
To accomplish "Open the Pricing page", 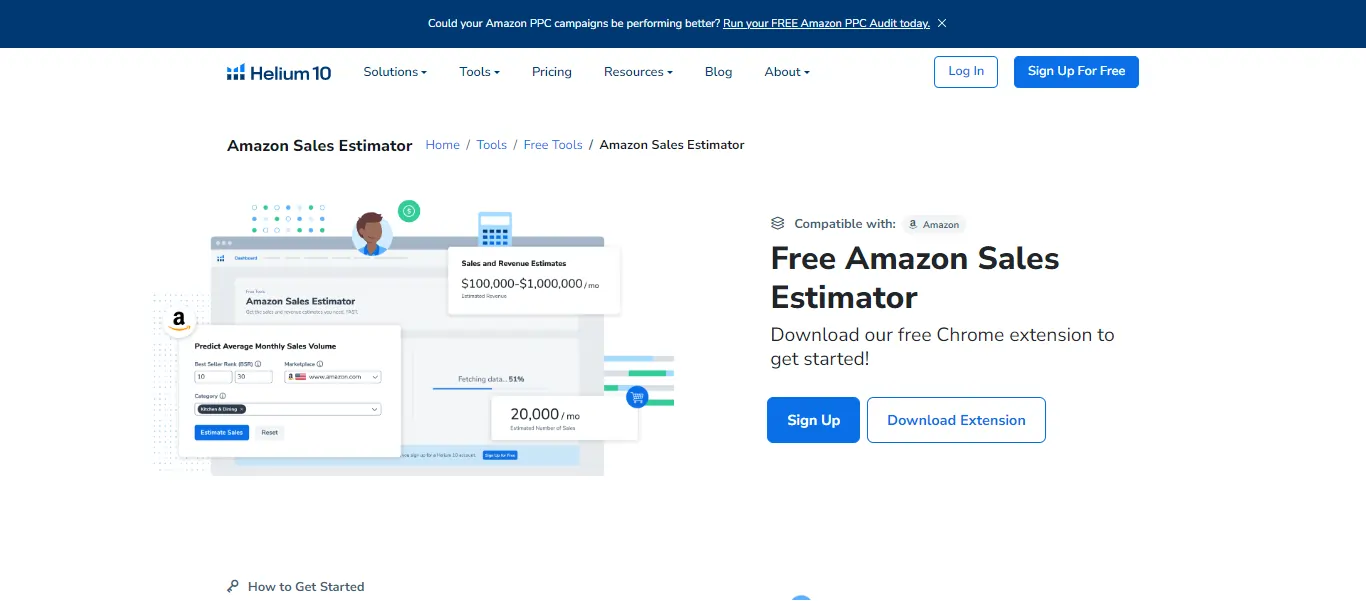I will 552,72.
